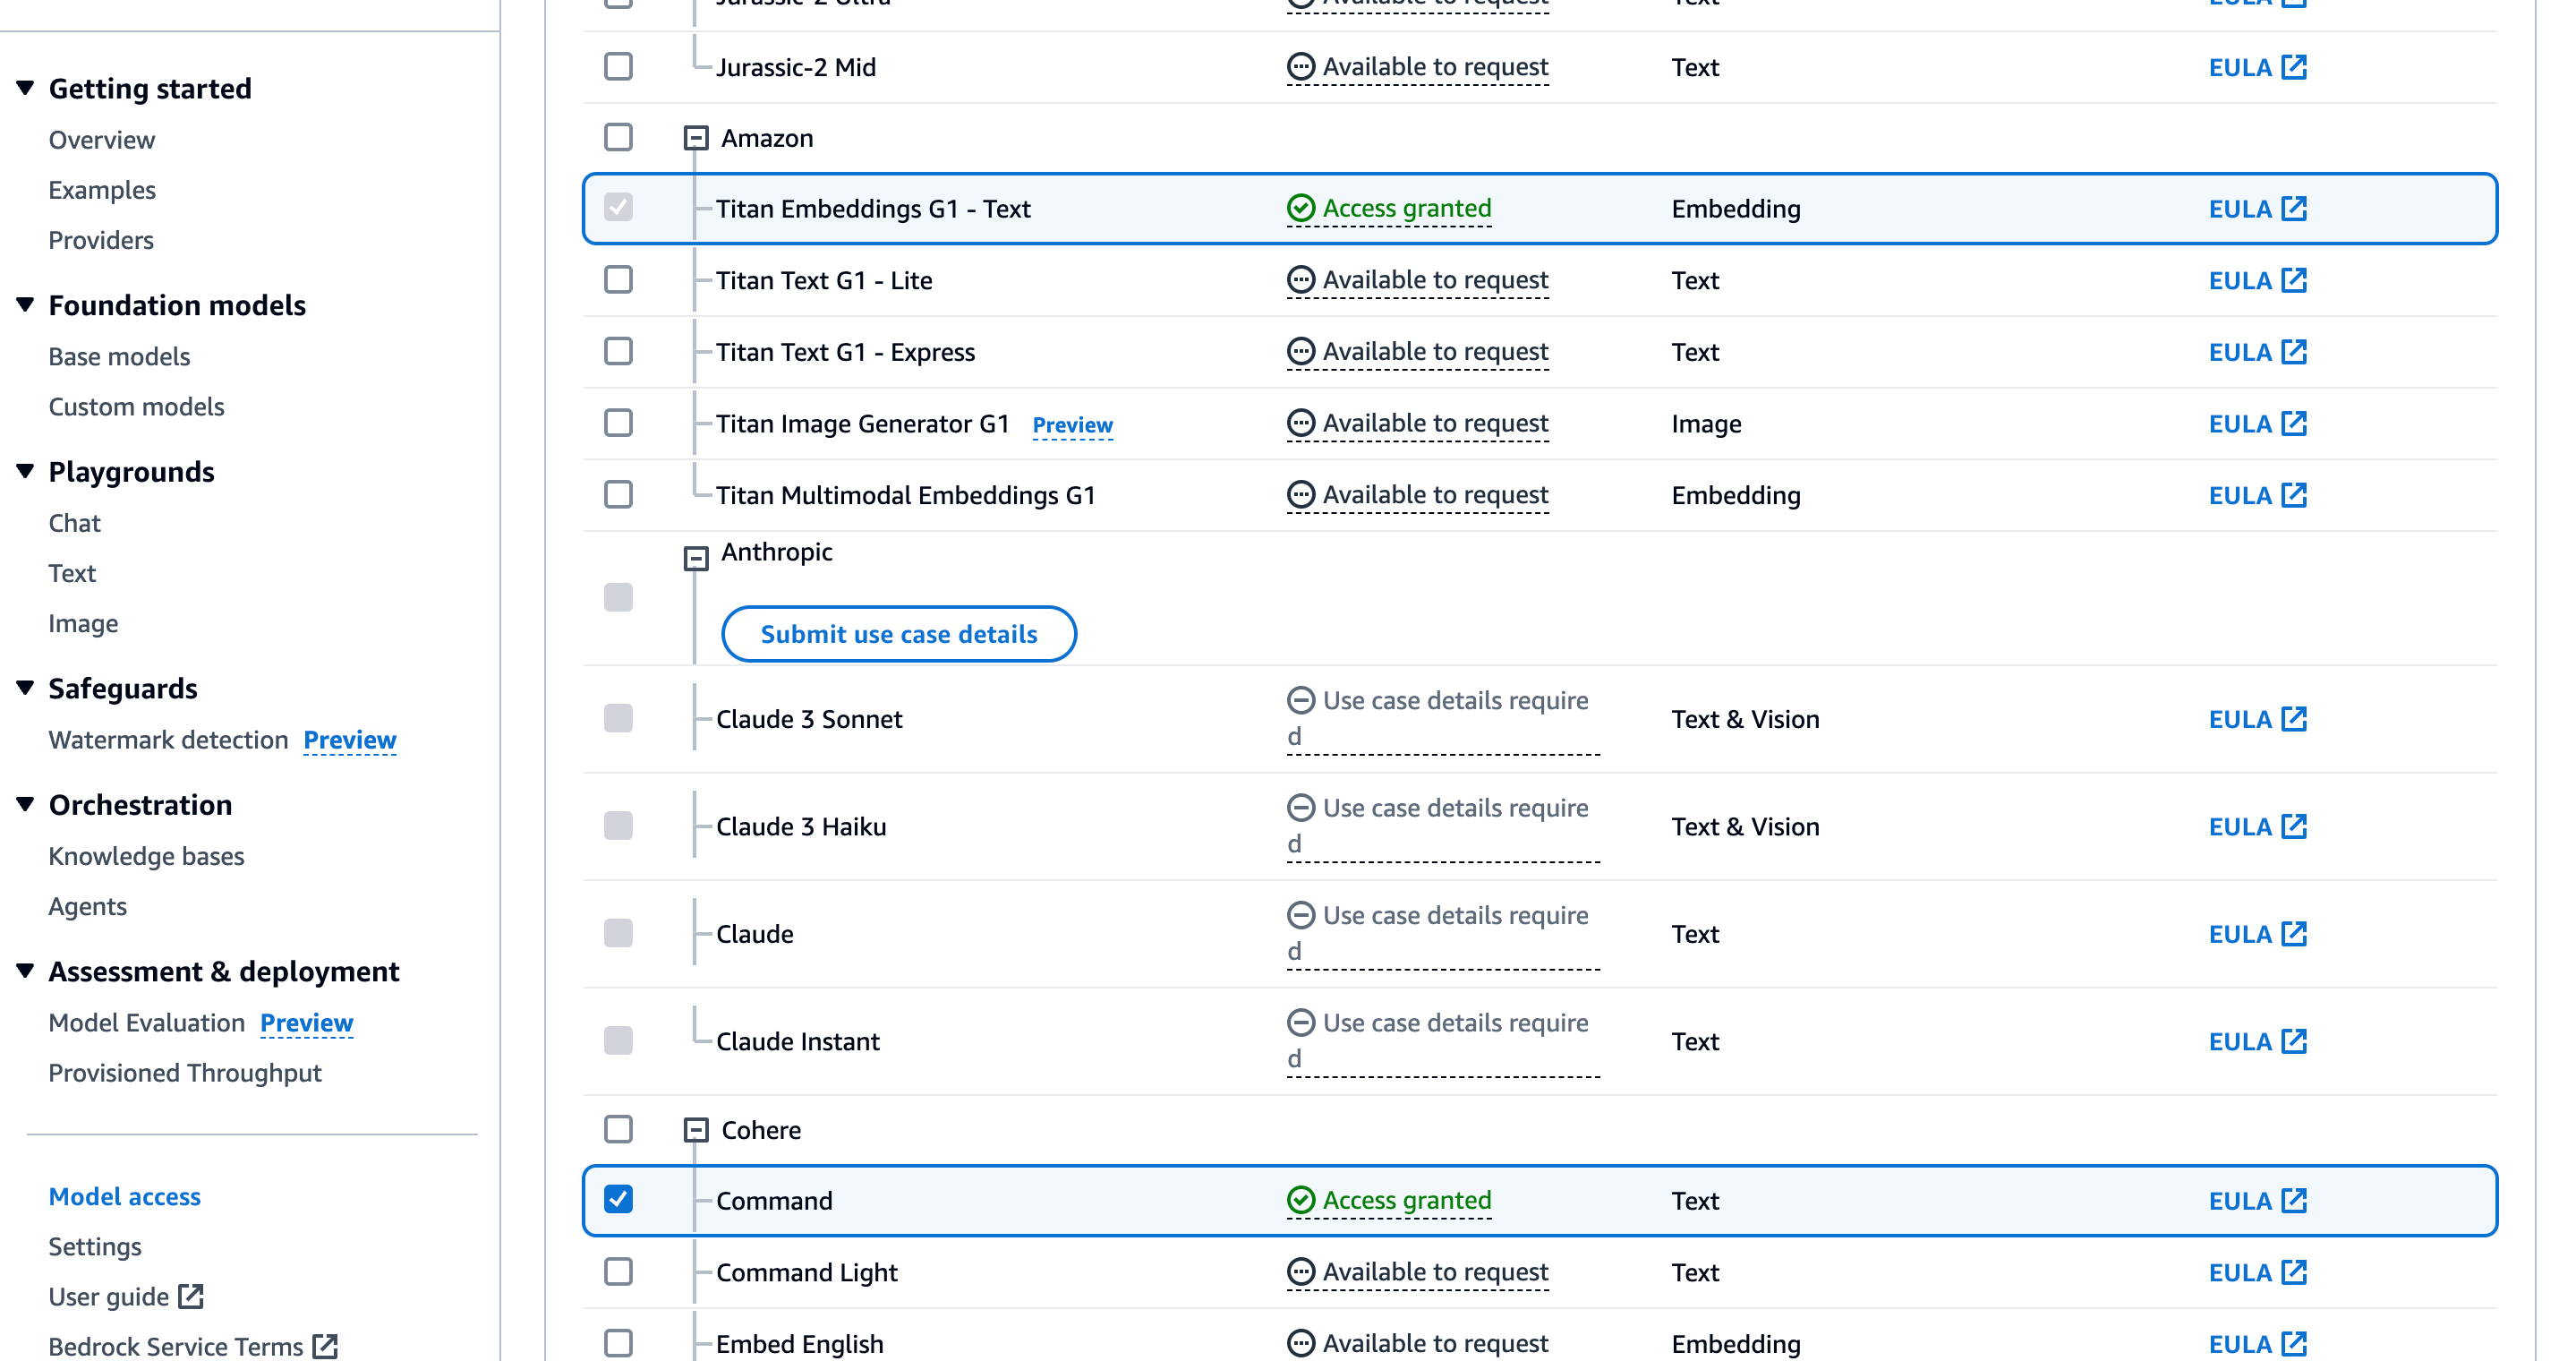The width and height of the screenshot is (2576, 1361).
Task: Click the Claude 3 Sonnet model name
Action: [x=809, y=719]
